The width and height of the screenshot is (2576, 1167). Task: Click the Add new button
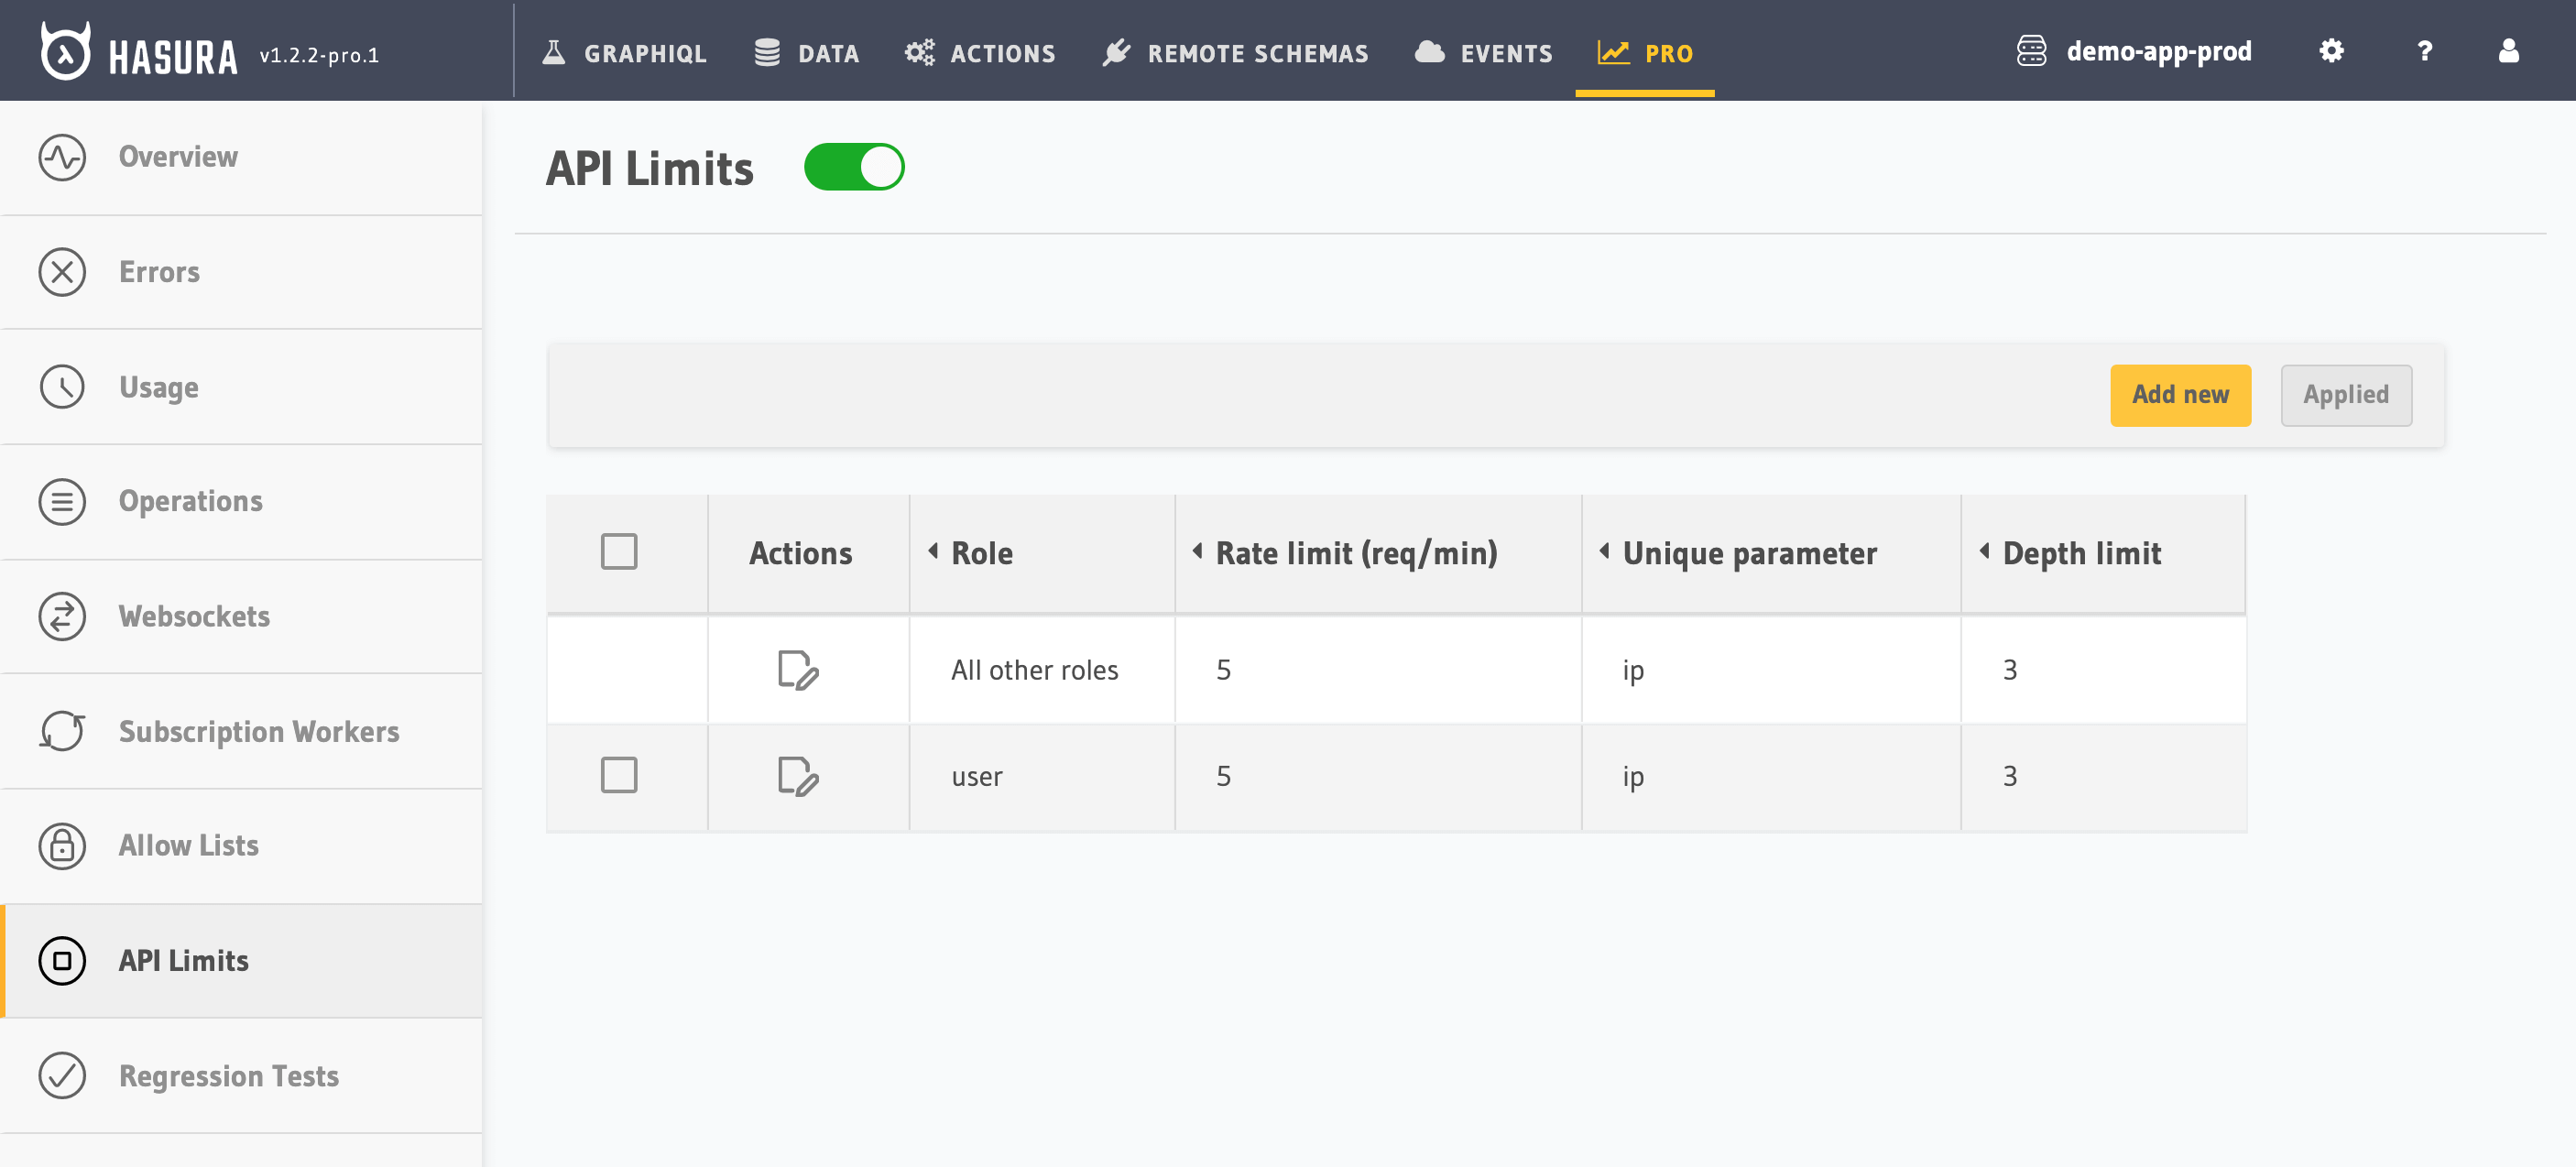pos(2180,396)
